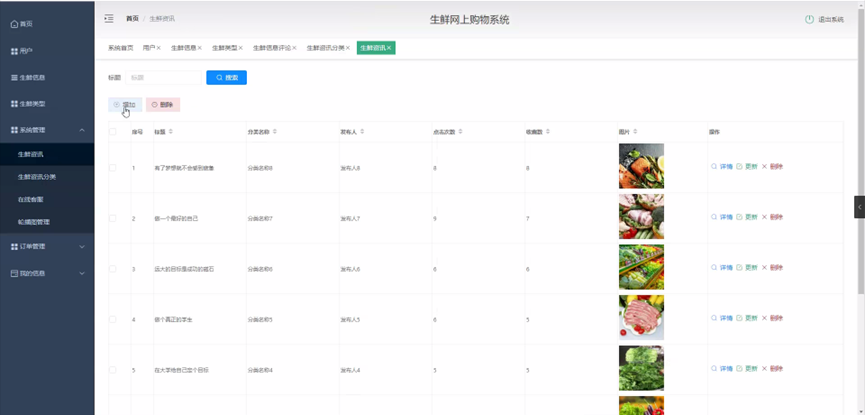Open the vegetable shelf thumbnail in row 3
865x415 pixels.
click(641, 267)
